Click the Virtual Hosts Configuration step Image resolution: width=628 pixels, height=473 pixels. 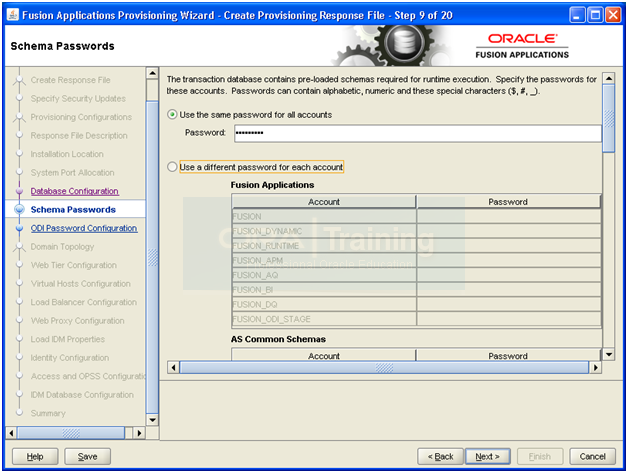point(81,284)
